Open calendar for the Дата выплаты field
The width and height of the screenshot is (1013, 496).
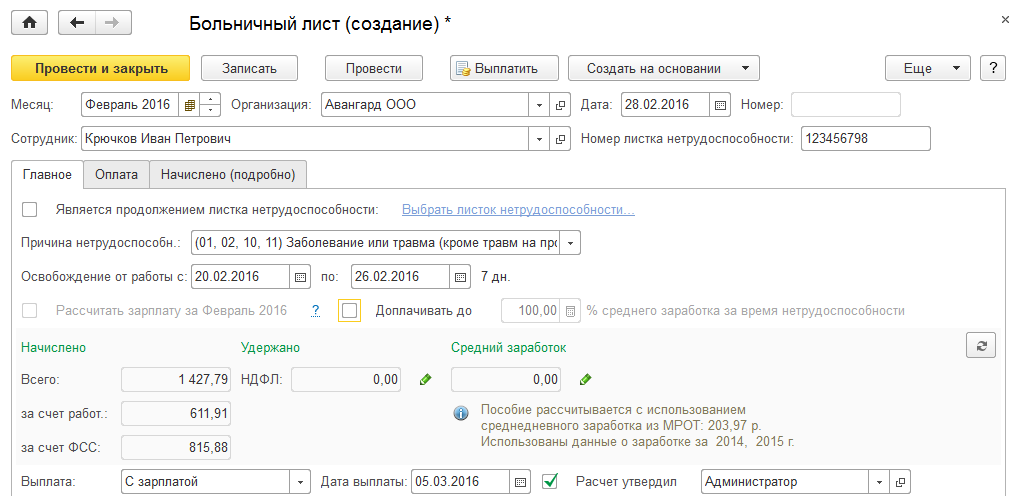pyautogui.click(x=520, y=482)
